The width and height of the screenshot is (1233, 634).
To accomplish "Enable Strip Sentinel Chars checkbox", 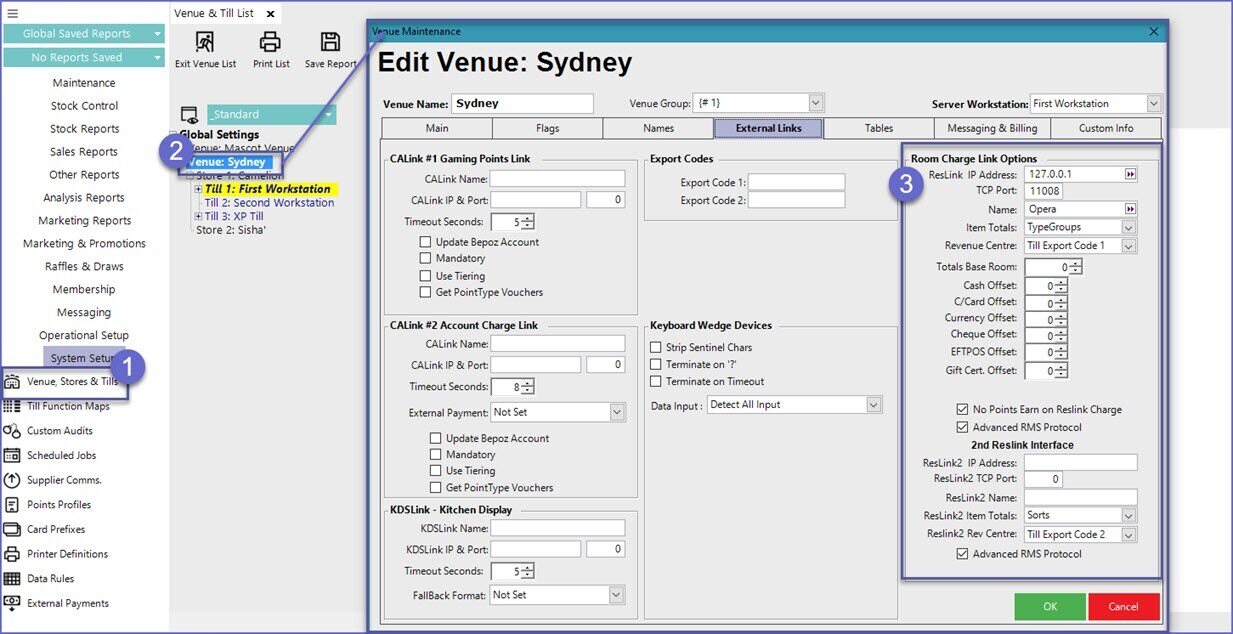I will coord(656,347).
